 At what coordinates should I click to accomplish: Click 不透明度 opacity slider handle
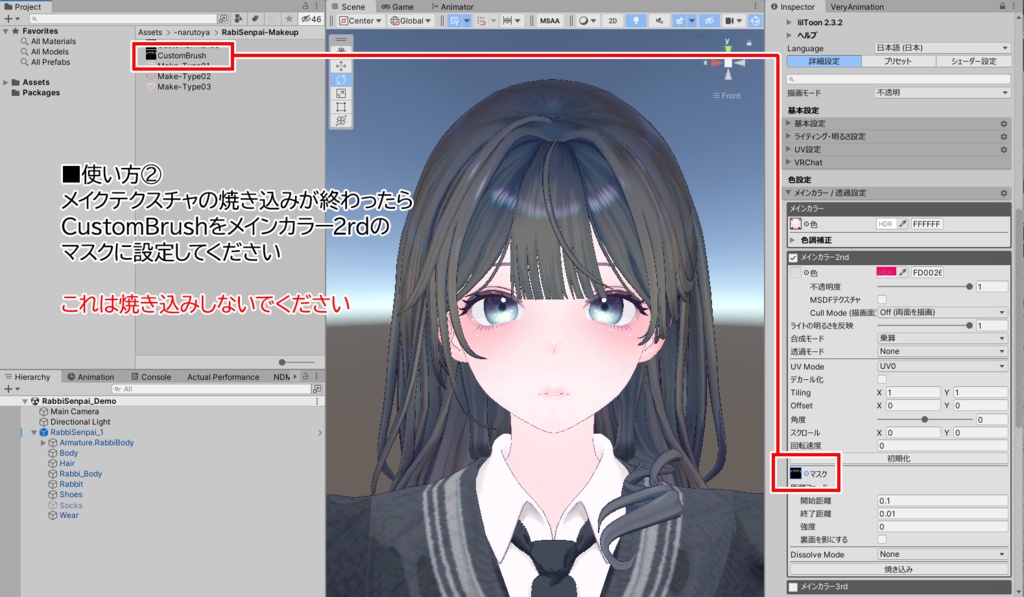969,287
